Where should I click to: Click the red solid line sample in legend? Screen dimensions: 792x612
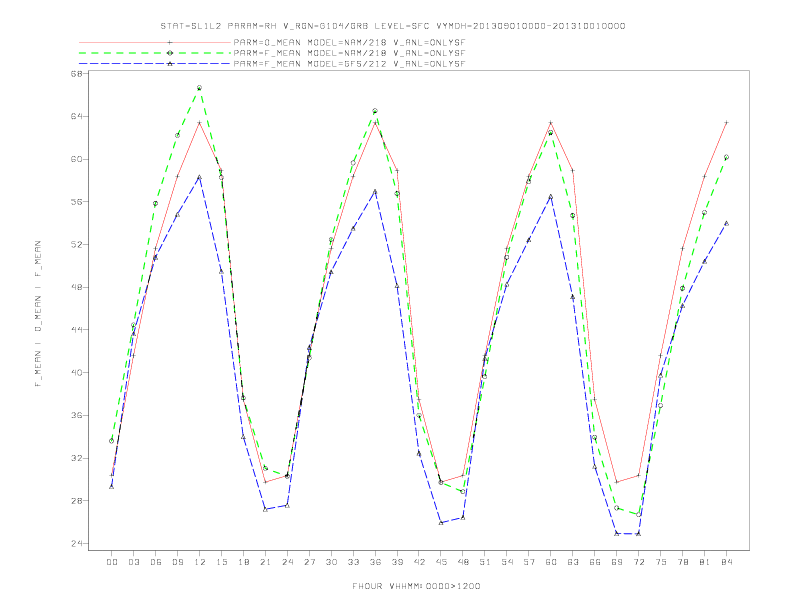(155, 43)
